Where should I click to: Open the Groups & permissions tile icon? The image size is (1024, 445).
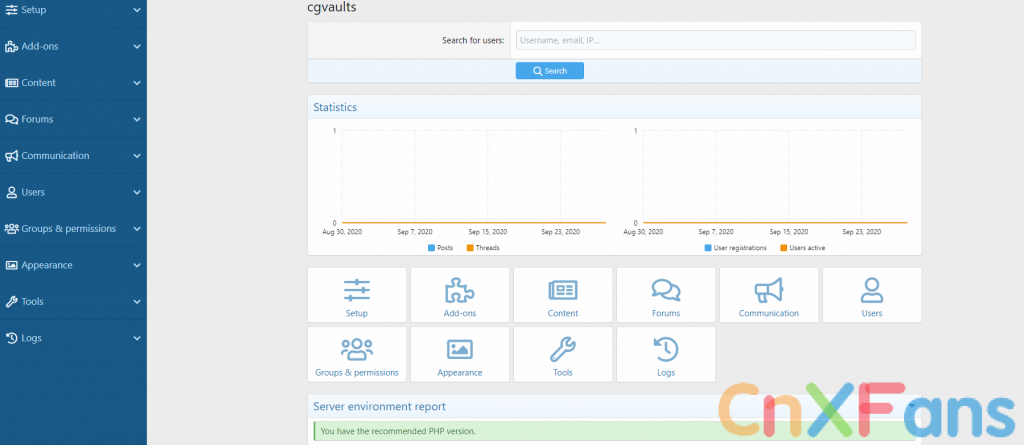[x=357, y=350]
